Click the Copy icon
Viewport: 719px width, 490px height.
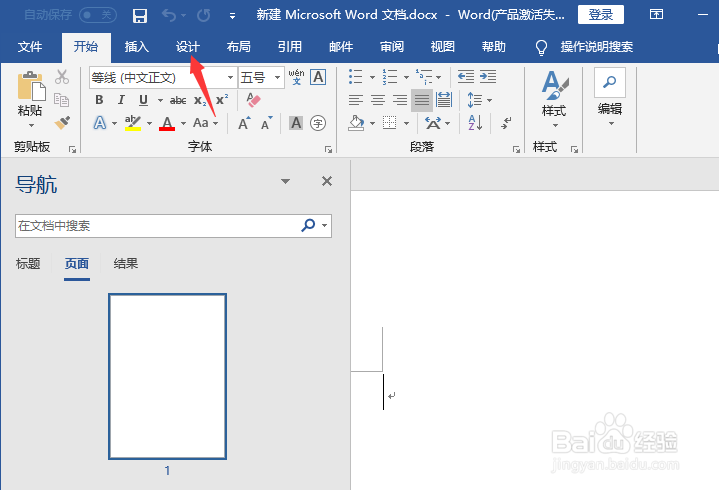[x=61, y=99]
